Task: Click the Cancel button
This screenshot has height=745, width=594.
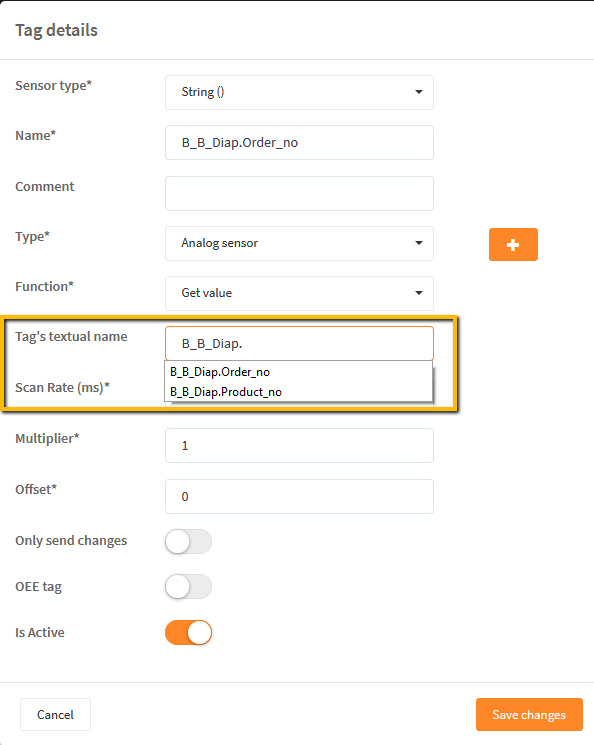Action: (55, 715)
